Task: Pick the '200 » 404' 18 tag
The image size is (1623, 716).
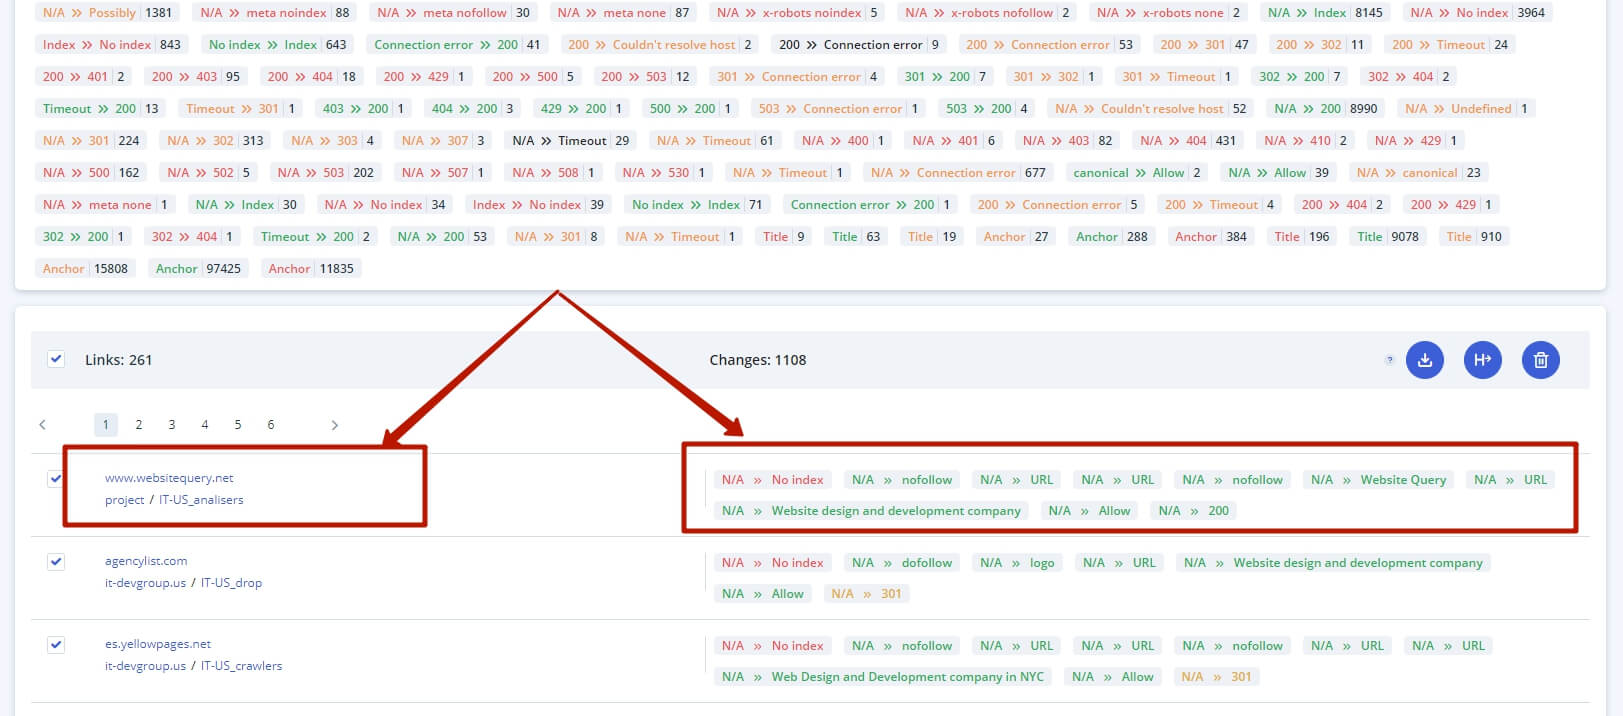Action: (311, 77)
